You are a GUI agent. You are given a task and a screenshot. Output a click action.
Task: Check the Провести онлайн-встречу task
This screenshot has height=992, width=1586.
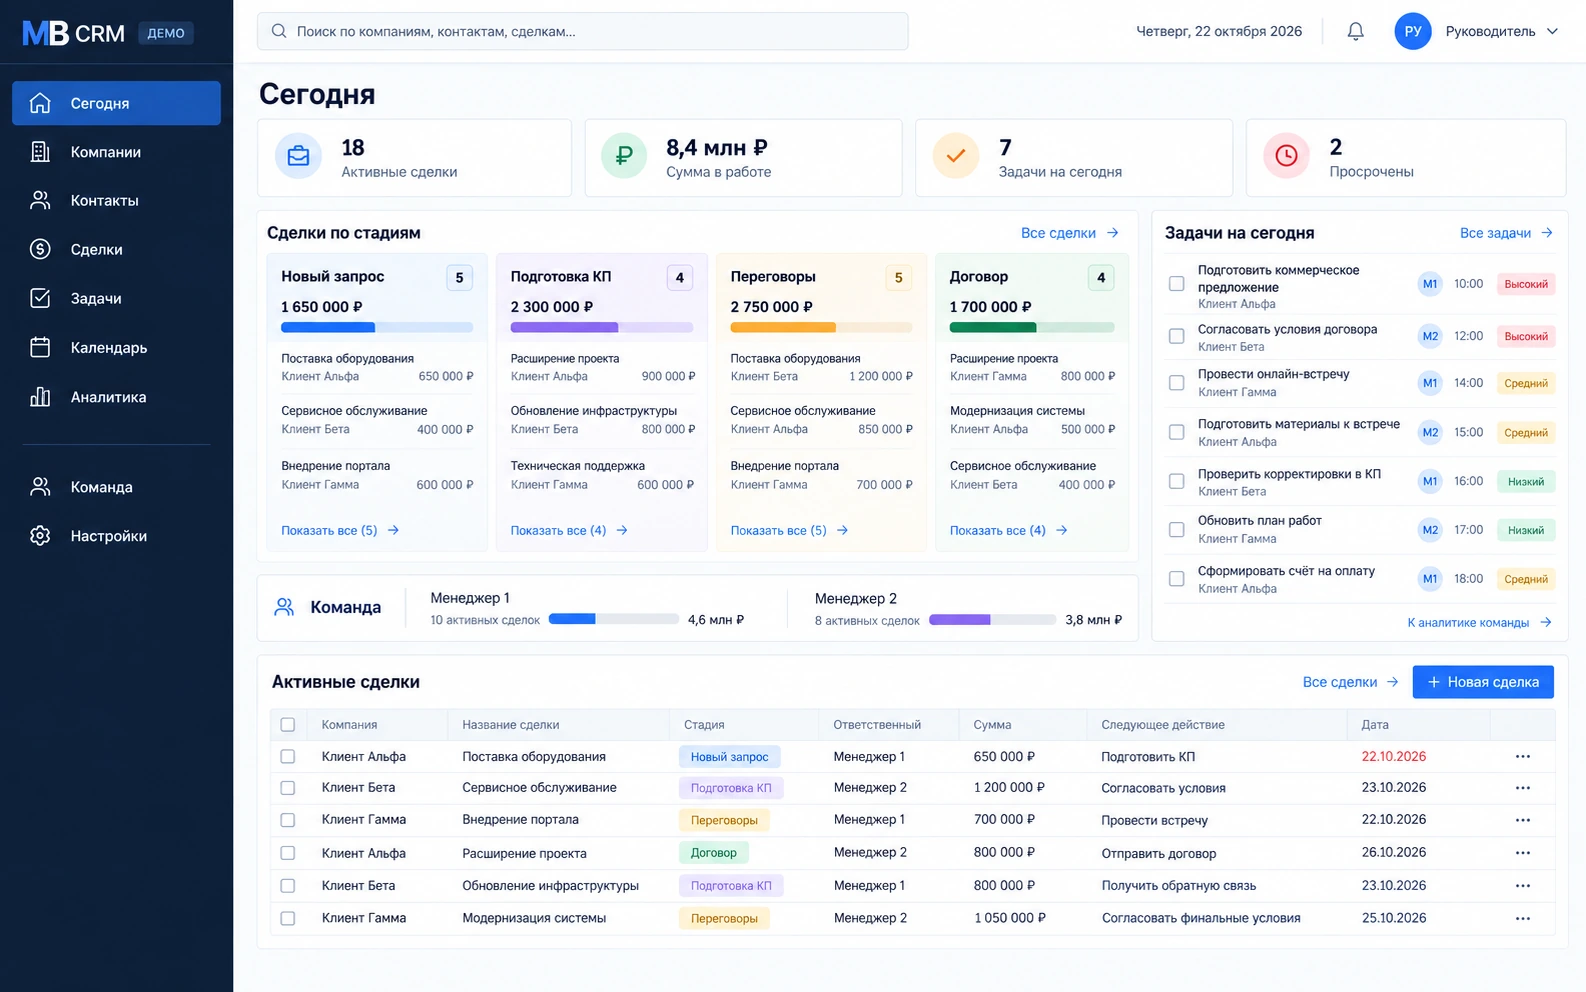(x=1177, y=382)
